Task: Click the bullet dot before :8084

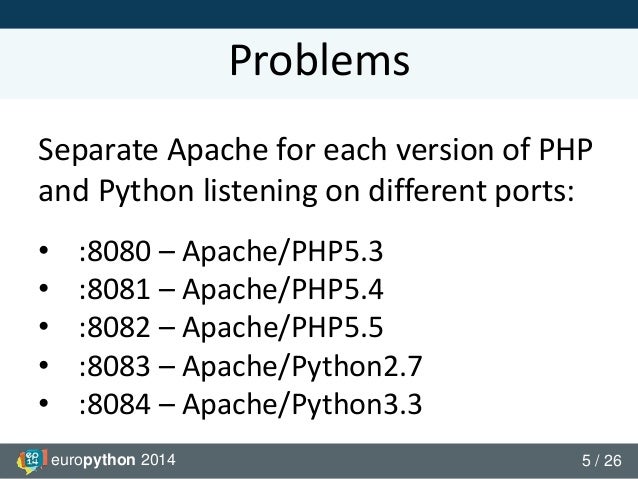Action: pyautogui.click(x=43, y=406)
